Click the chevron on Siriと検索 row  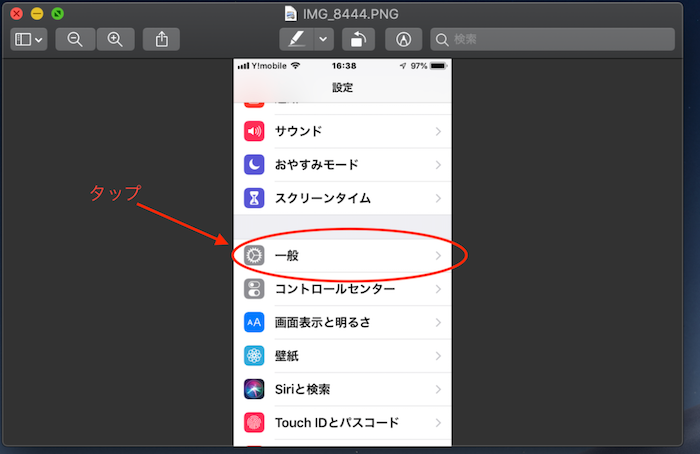click(438, 389)
